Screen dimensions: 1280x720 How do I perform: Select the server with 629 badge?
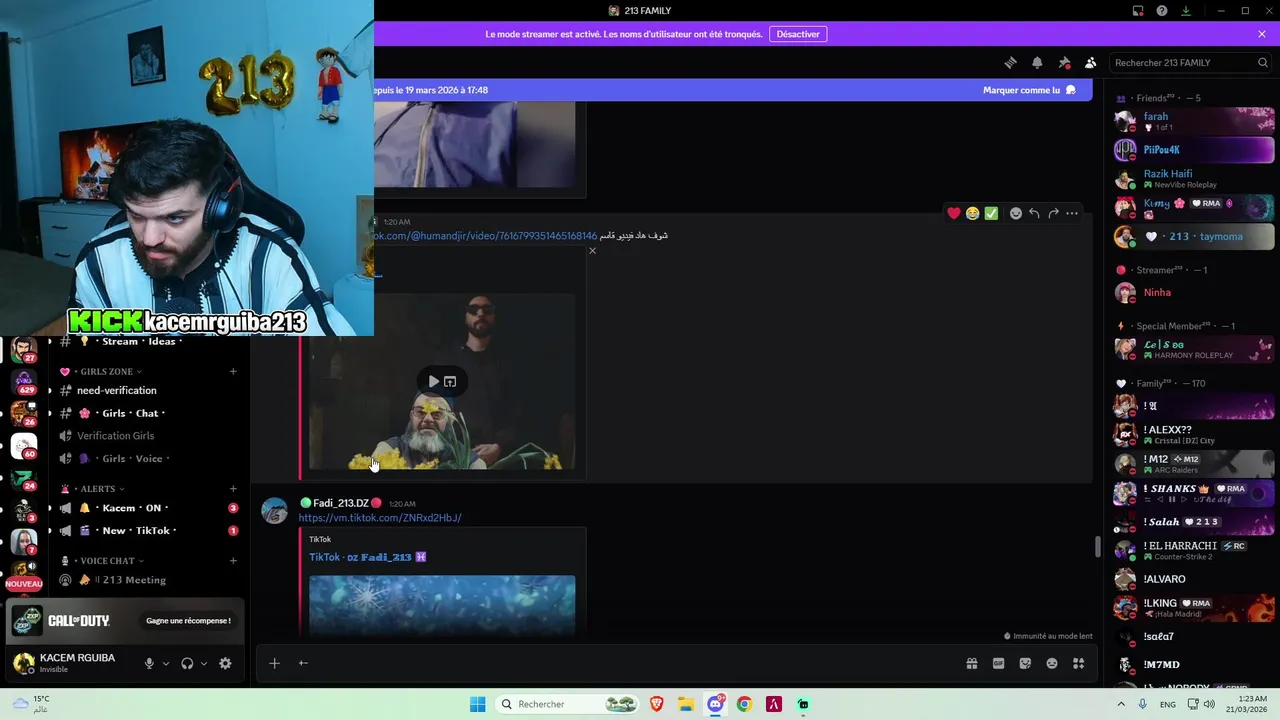click(24, 382)
